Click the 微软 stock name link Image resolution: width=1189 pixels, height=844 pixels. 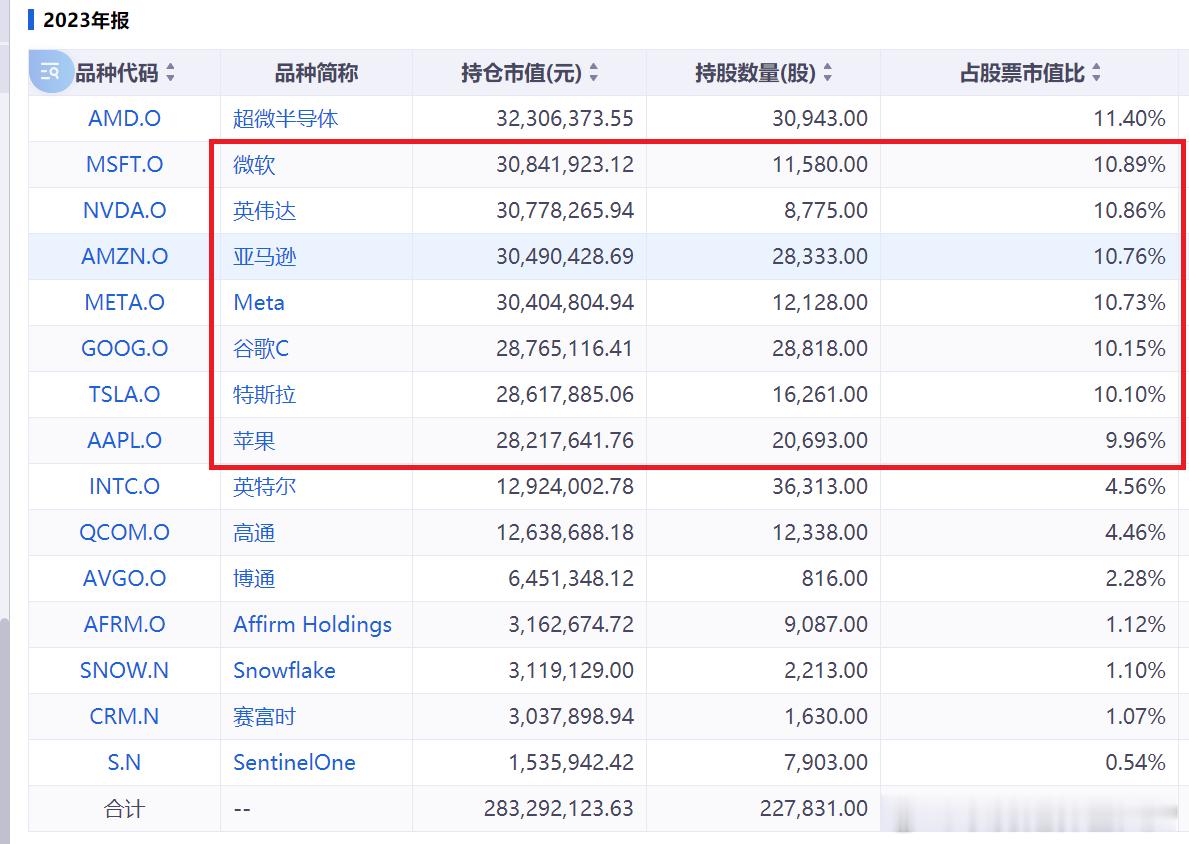coord(254,165)
